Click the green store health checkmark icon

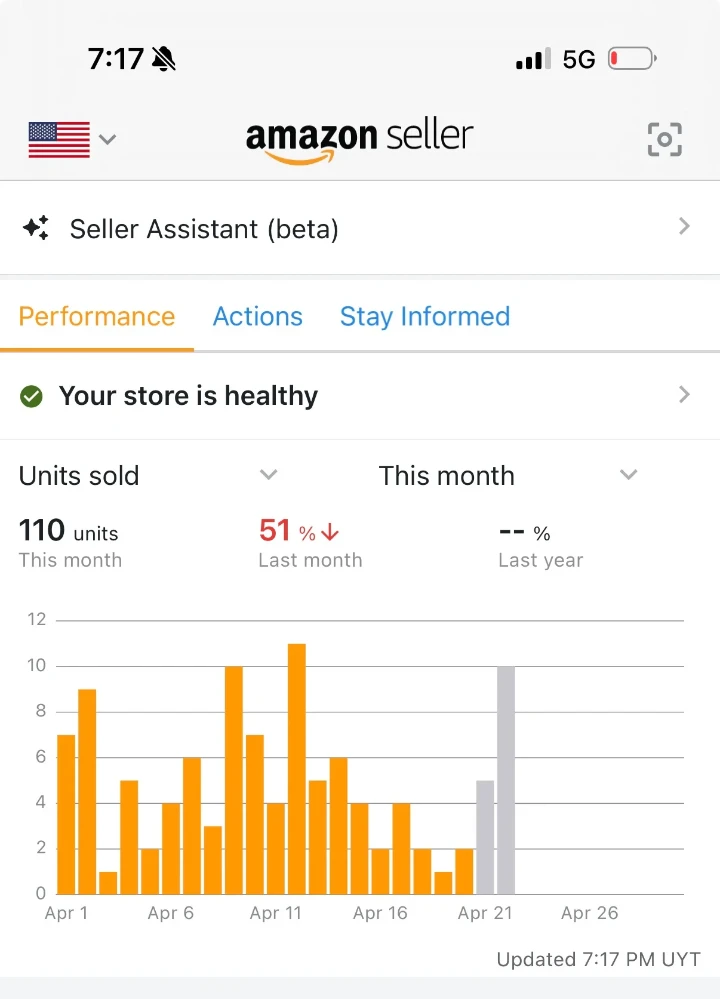click(x=31, y=396)
